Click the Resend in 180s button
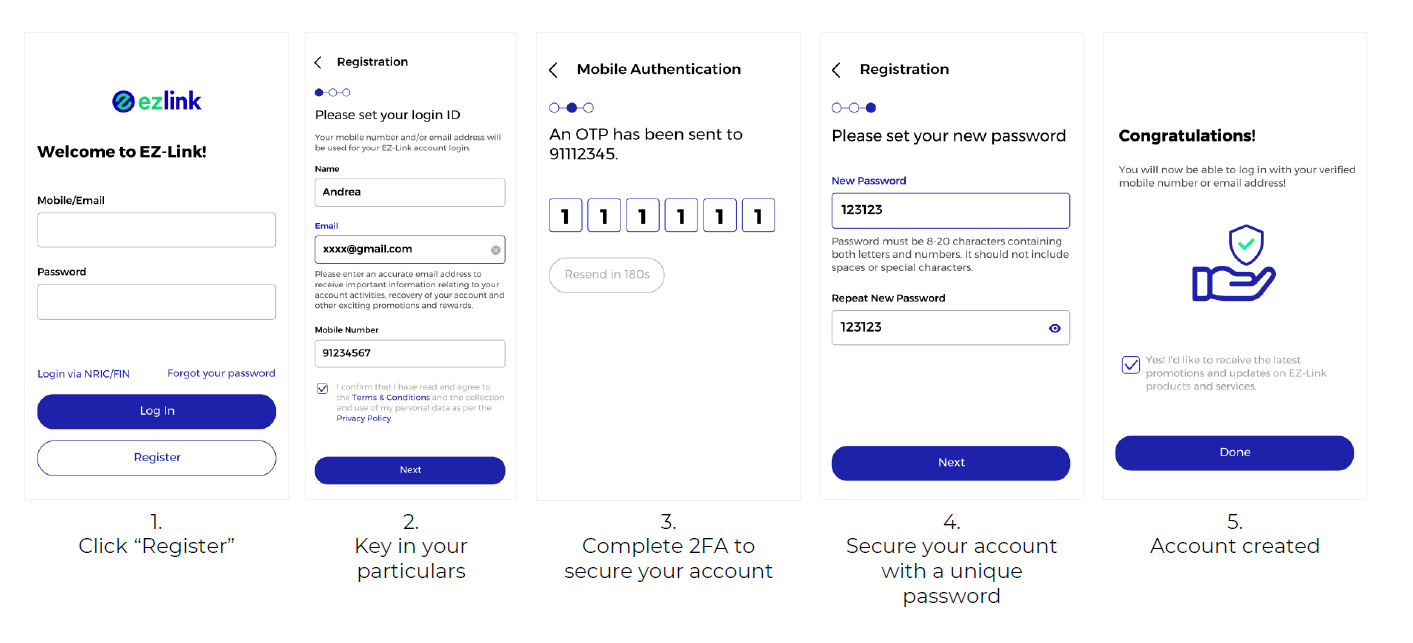This screenshot has width=1413, height=643. (x=607, y=275)
